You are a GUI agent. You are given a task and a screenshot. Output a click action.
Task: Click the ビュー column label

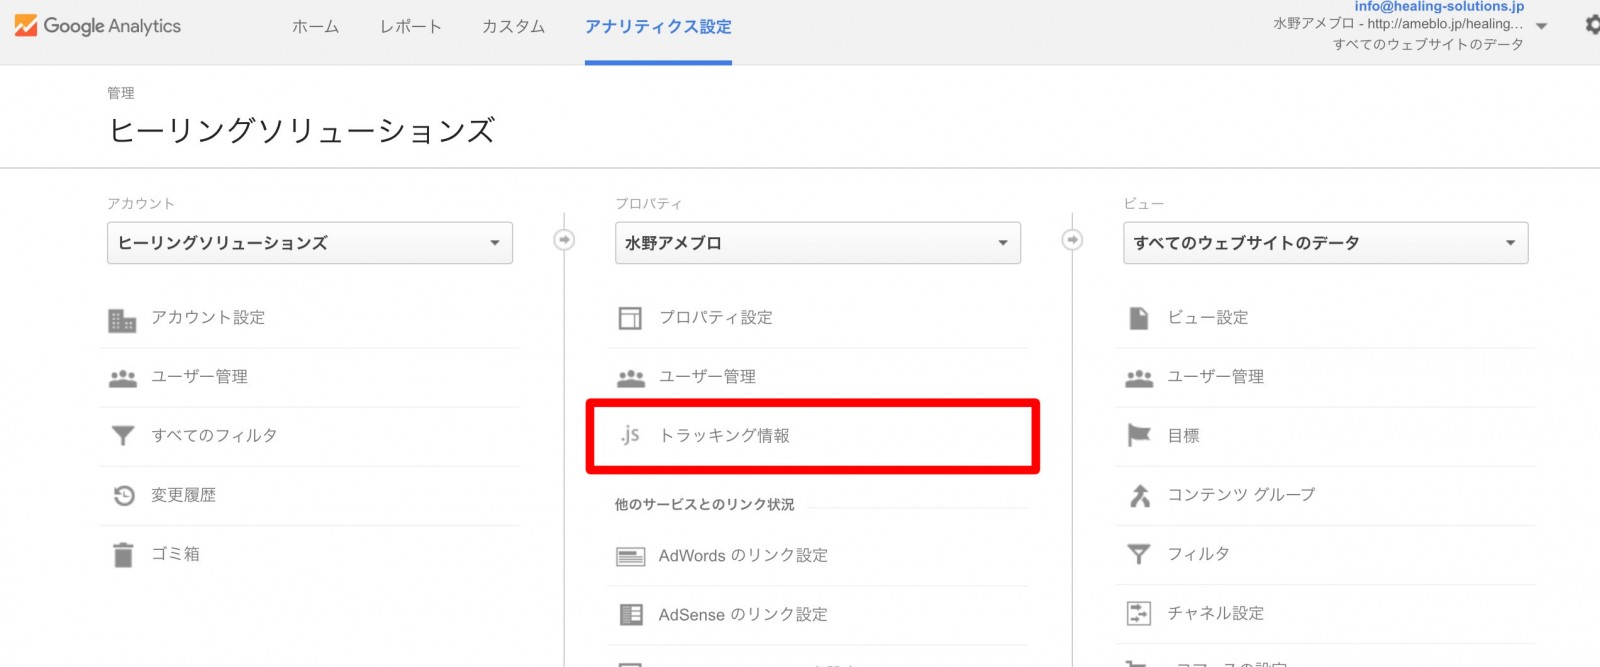tap(1143, 204)
